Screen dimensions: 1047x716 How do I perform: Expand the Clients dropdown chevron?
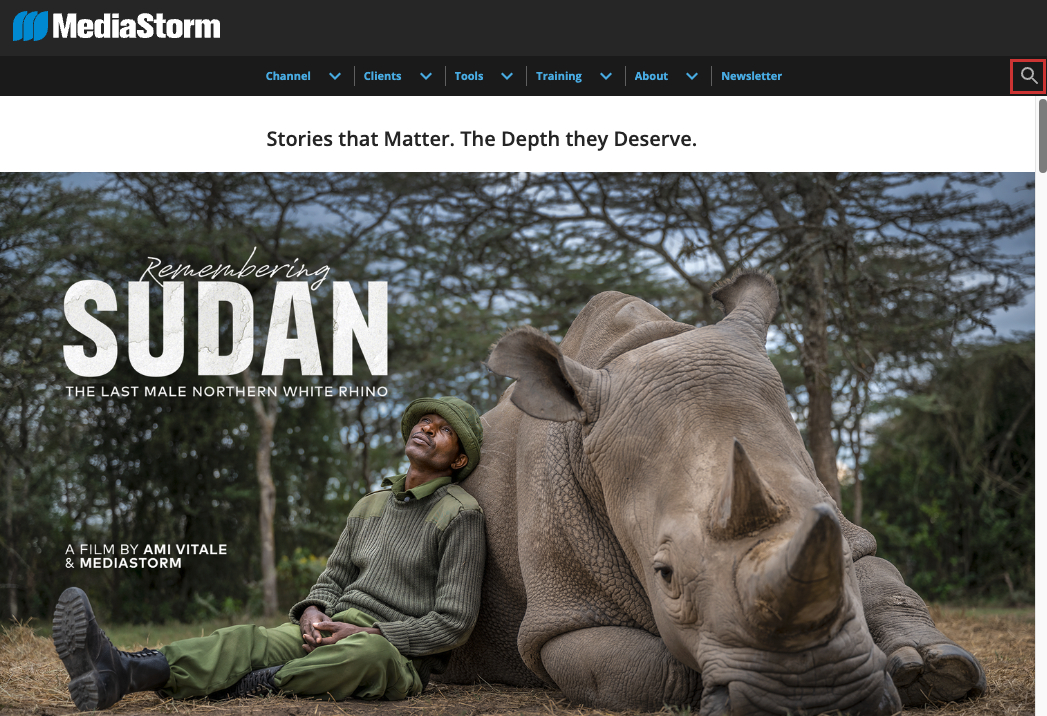[x=426, y=76]
